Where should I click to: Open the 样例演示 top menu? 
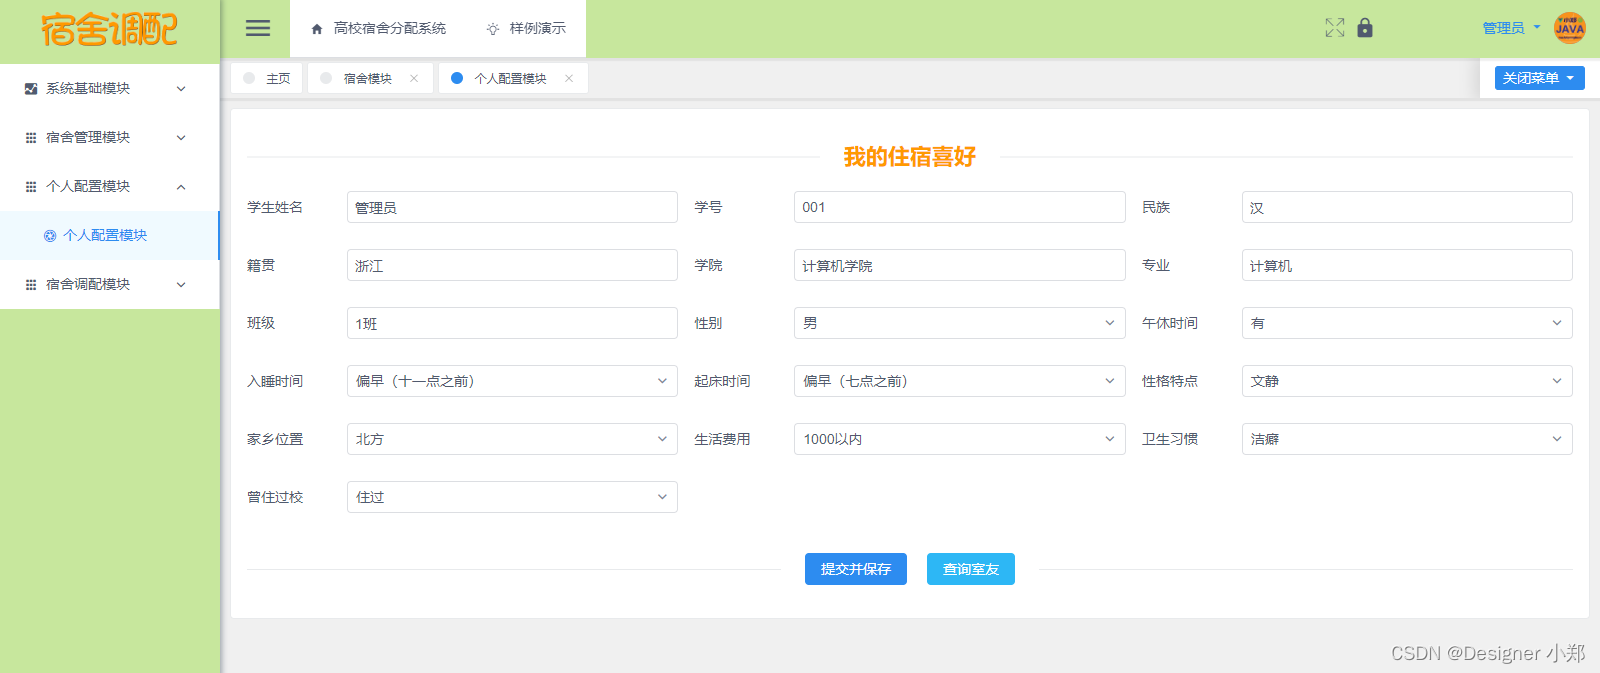[526, 29]
